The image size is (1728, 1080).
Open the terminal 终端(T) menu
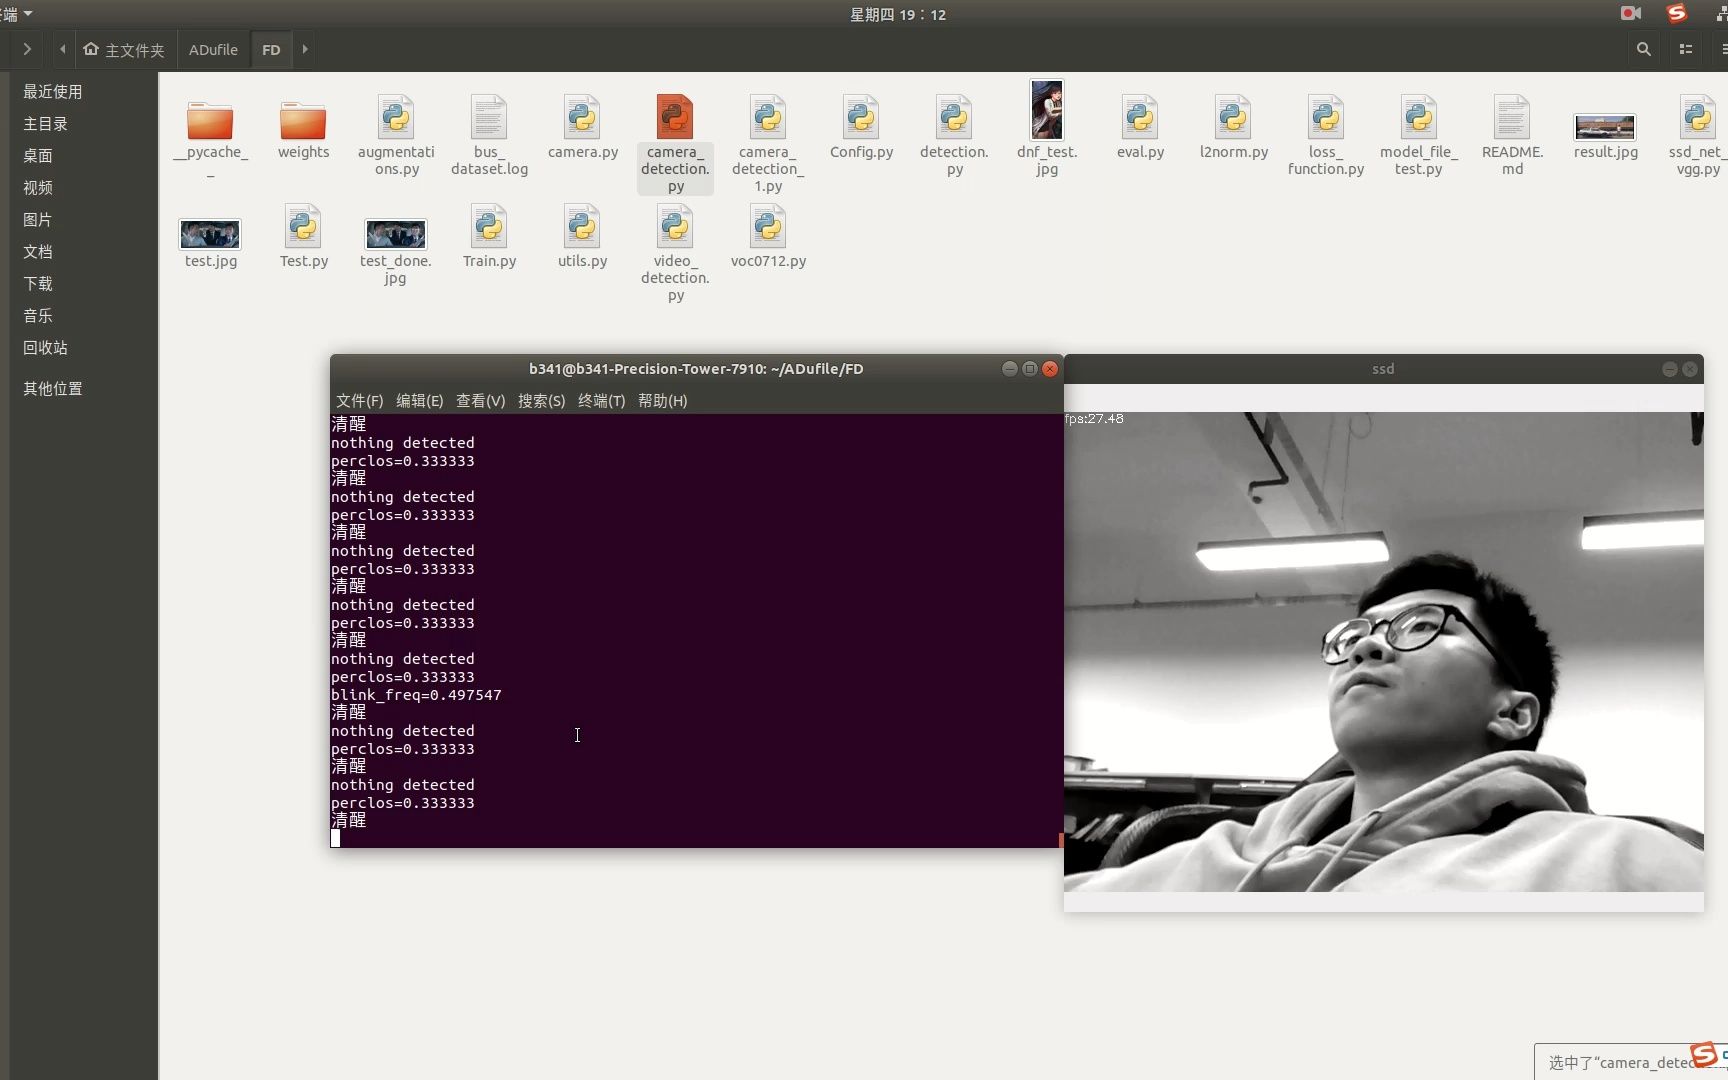point(602,401)
